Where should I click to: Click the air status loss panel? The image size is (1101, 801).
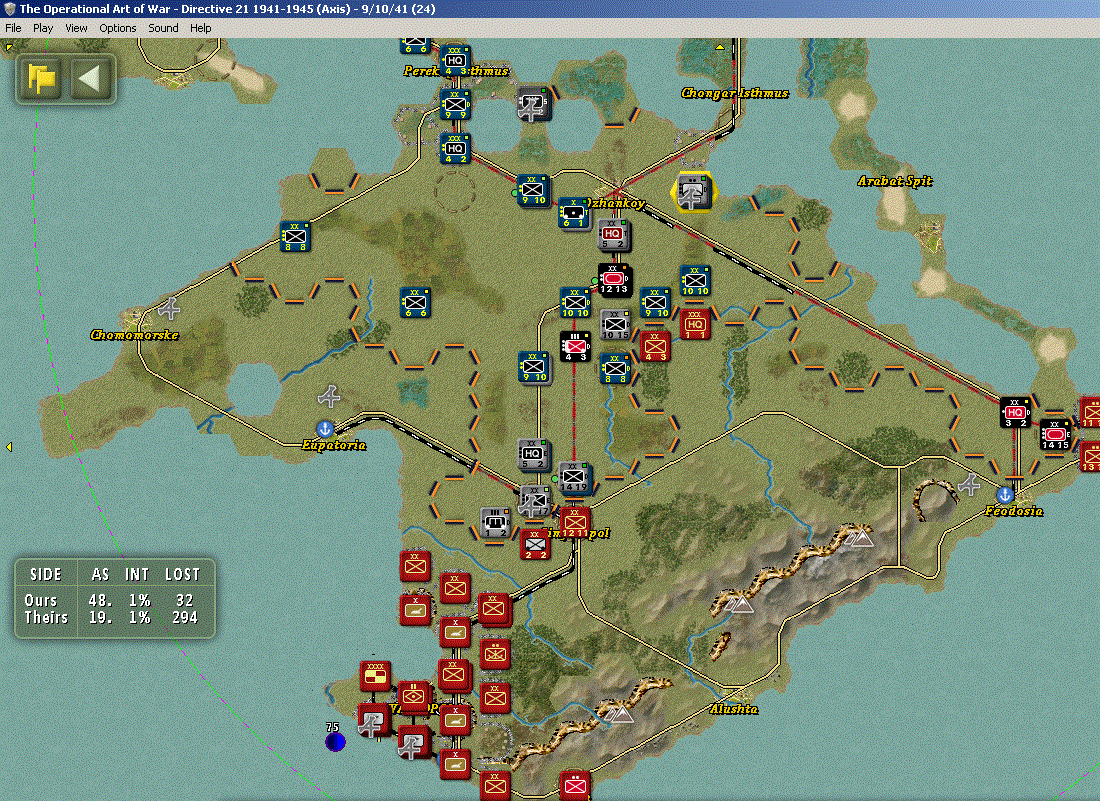pyautogui.click(x=114, y=598)
